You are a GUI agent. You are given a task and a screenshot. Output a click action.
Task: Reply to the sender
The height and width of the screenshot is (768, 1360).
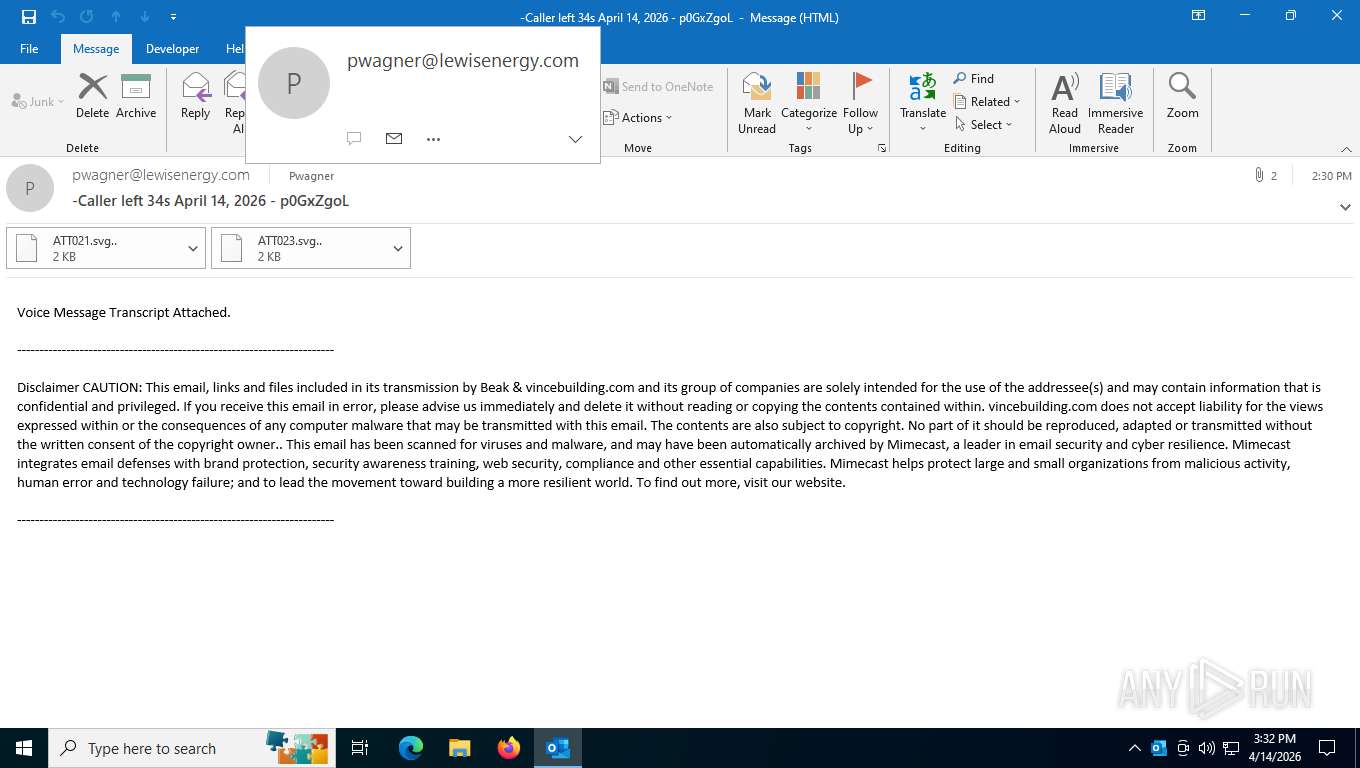coord(195,96)
